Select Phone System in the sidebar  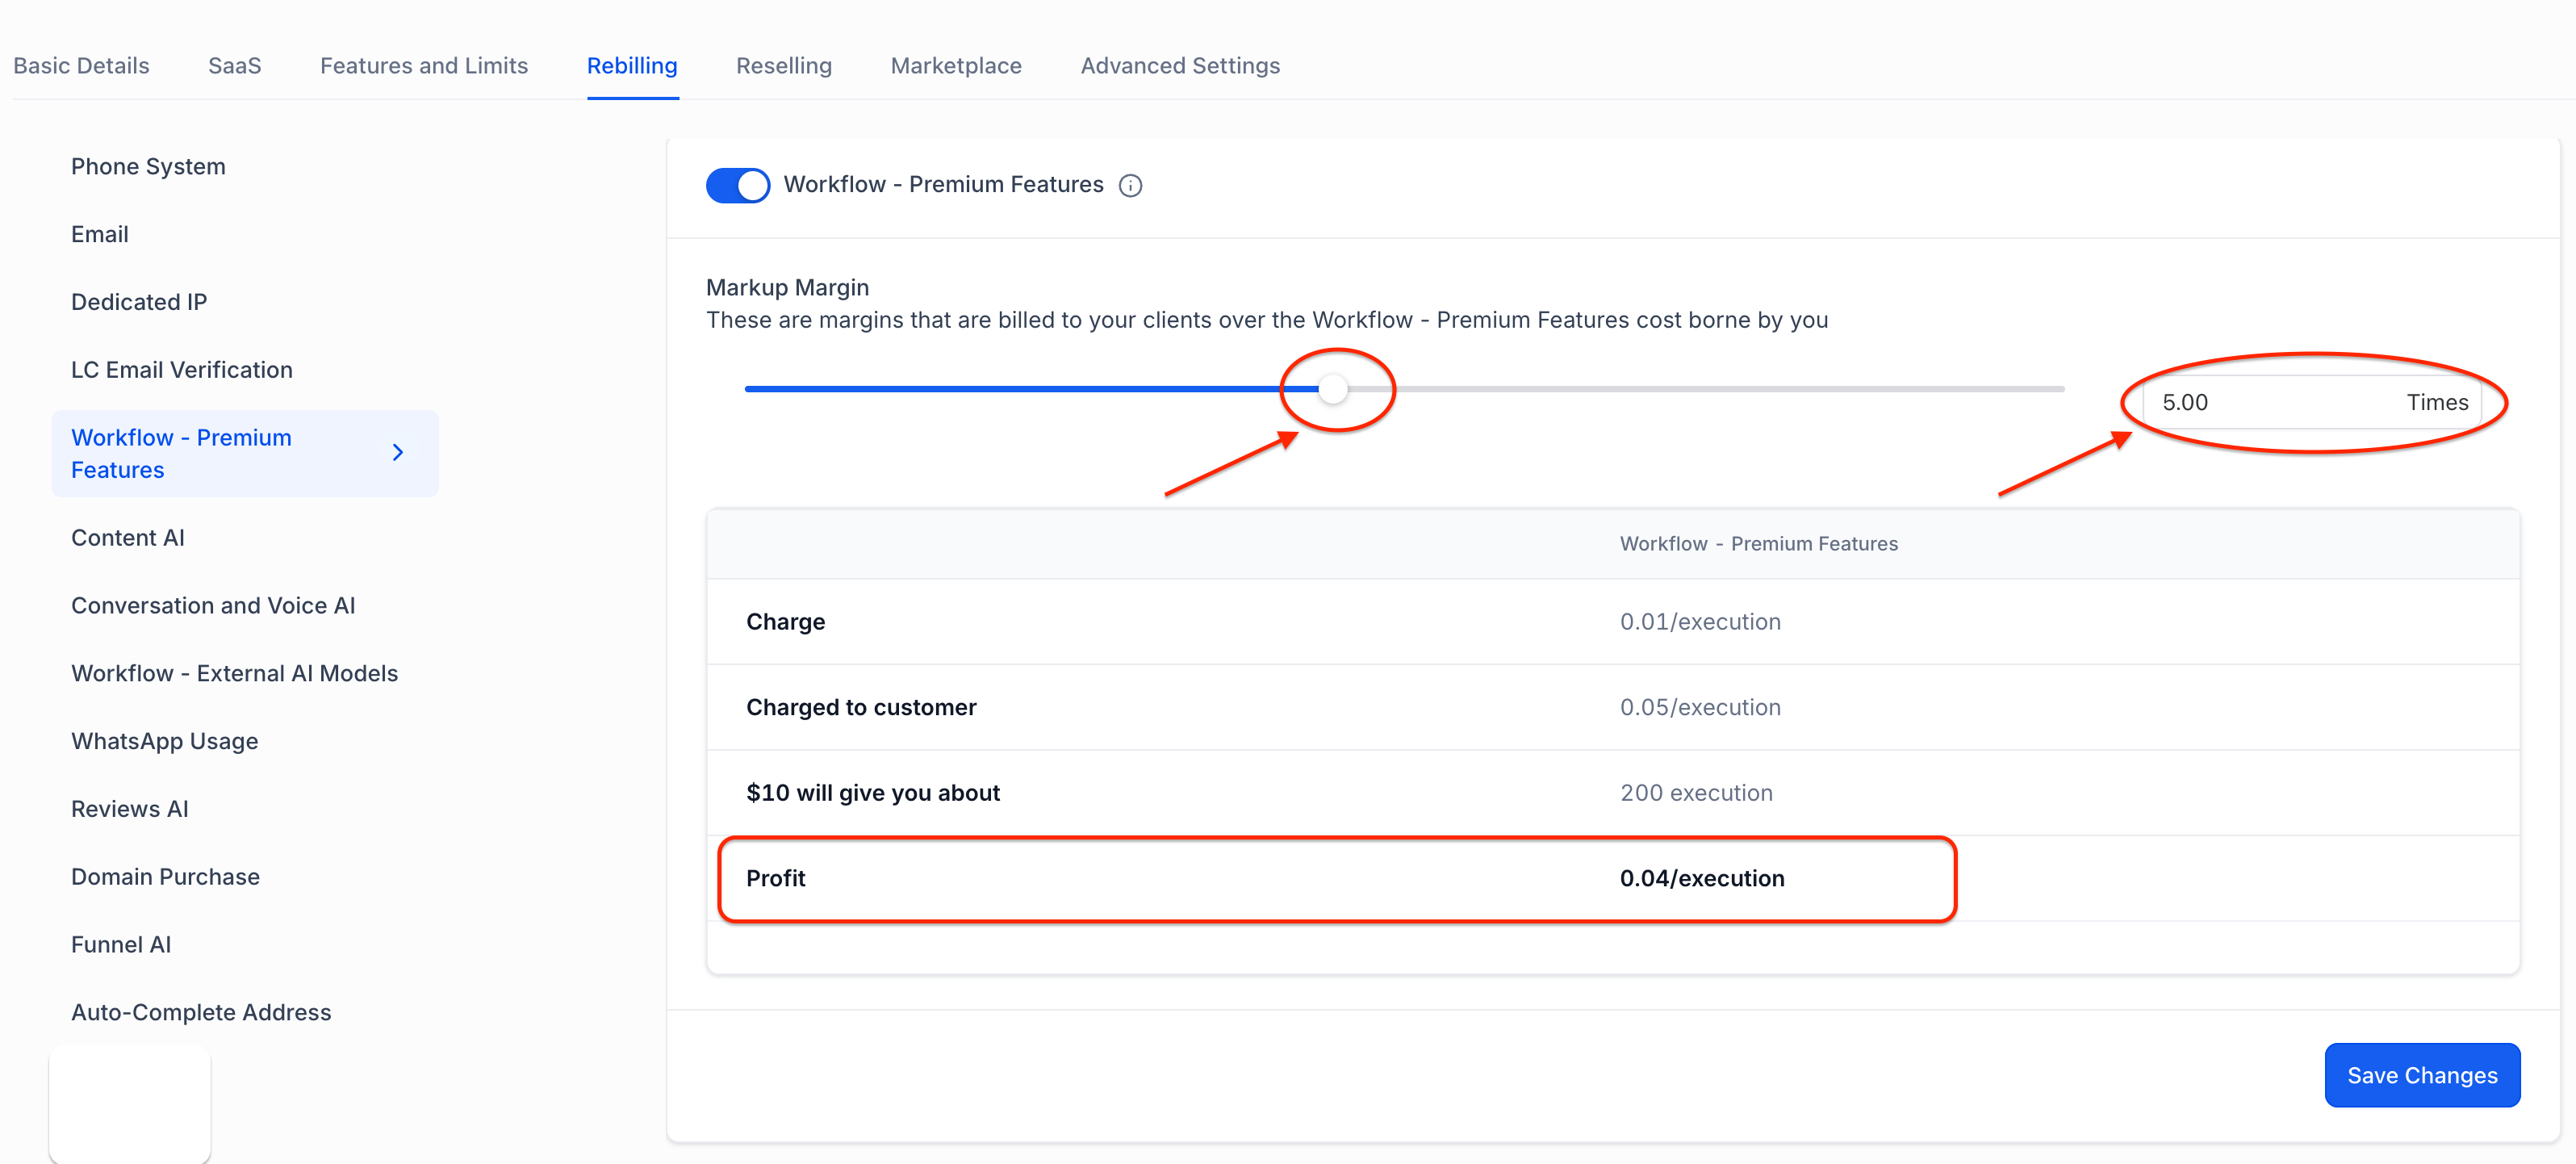click(x=148, y=167)
